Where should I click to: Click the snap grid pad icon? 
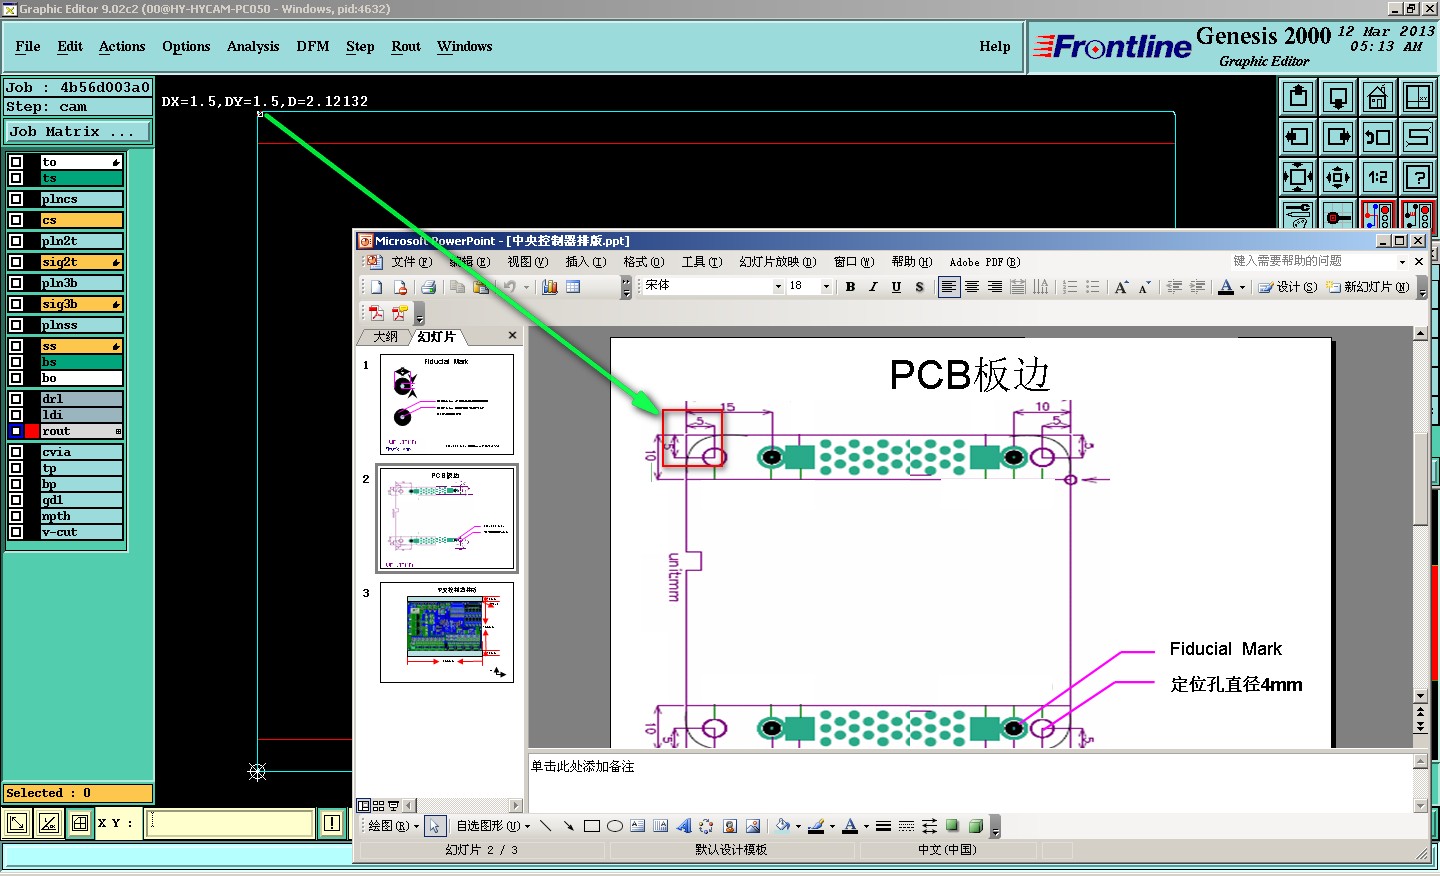coord(1338,214)
